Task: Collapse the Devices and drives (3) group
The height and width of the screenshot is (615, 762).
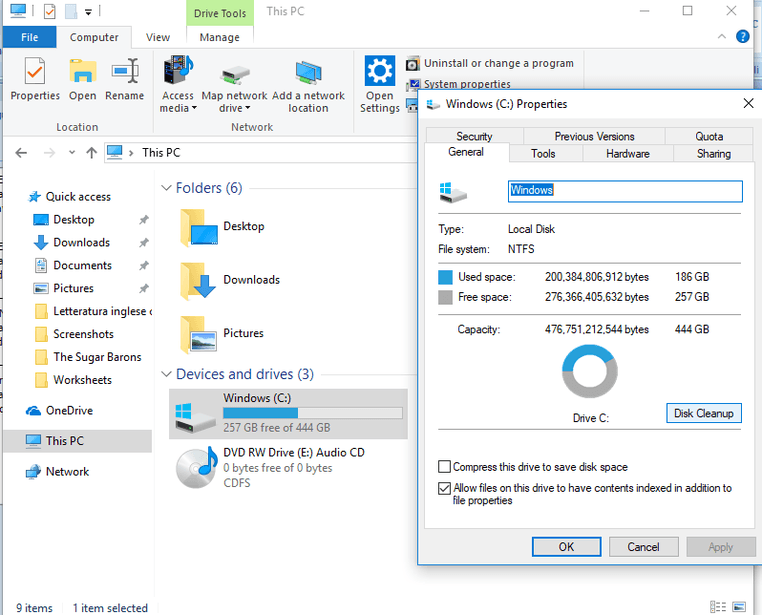Action: 166,374
